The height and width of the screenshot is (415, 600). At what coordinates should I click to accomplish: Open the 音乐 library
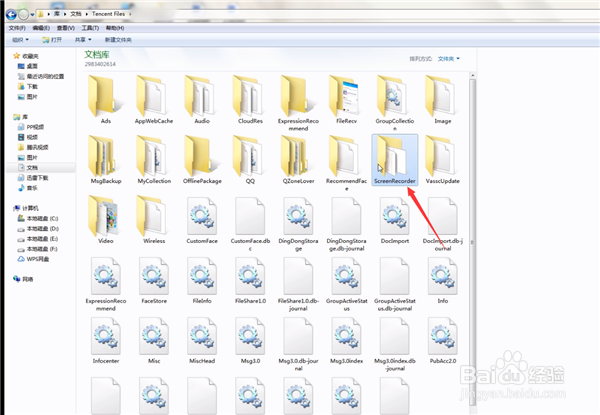coord(28,188)
